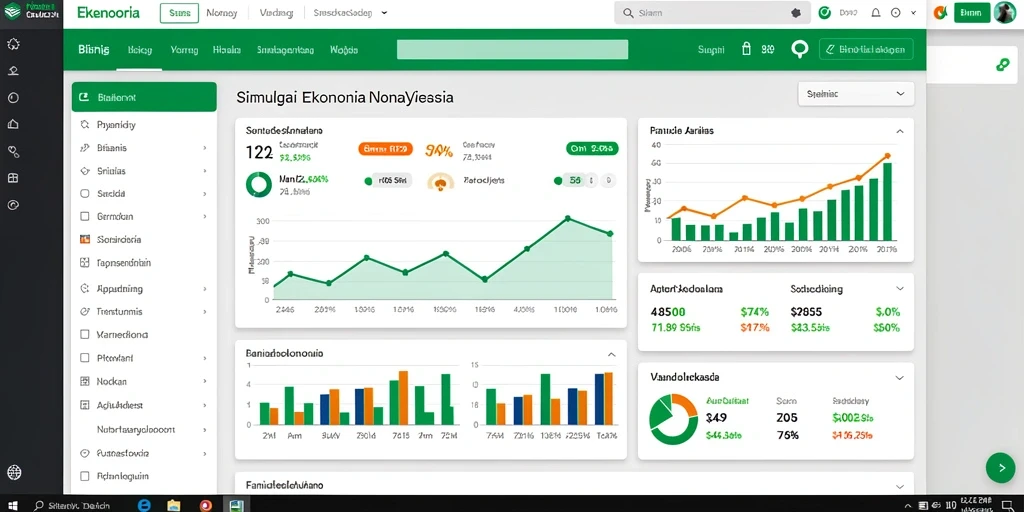Viewport: 1024px width, 512px height.
Task: Expand the Btiaanis sidebar item chevron
Action: (204, 148)
